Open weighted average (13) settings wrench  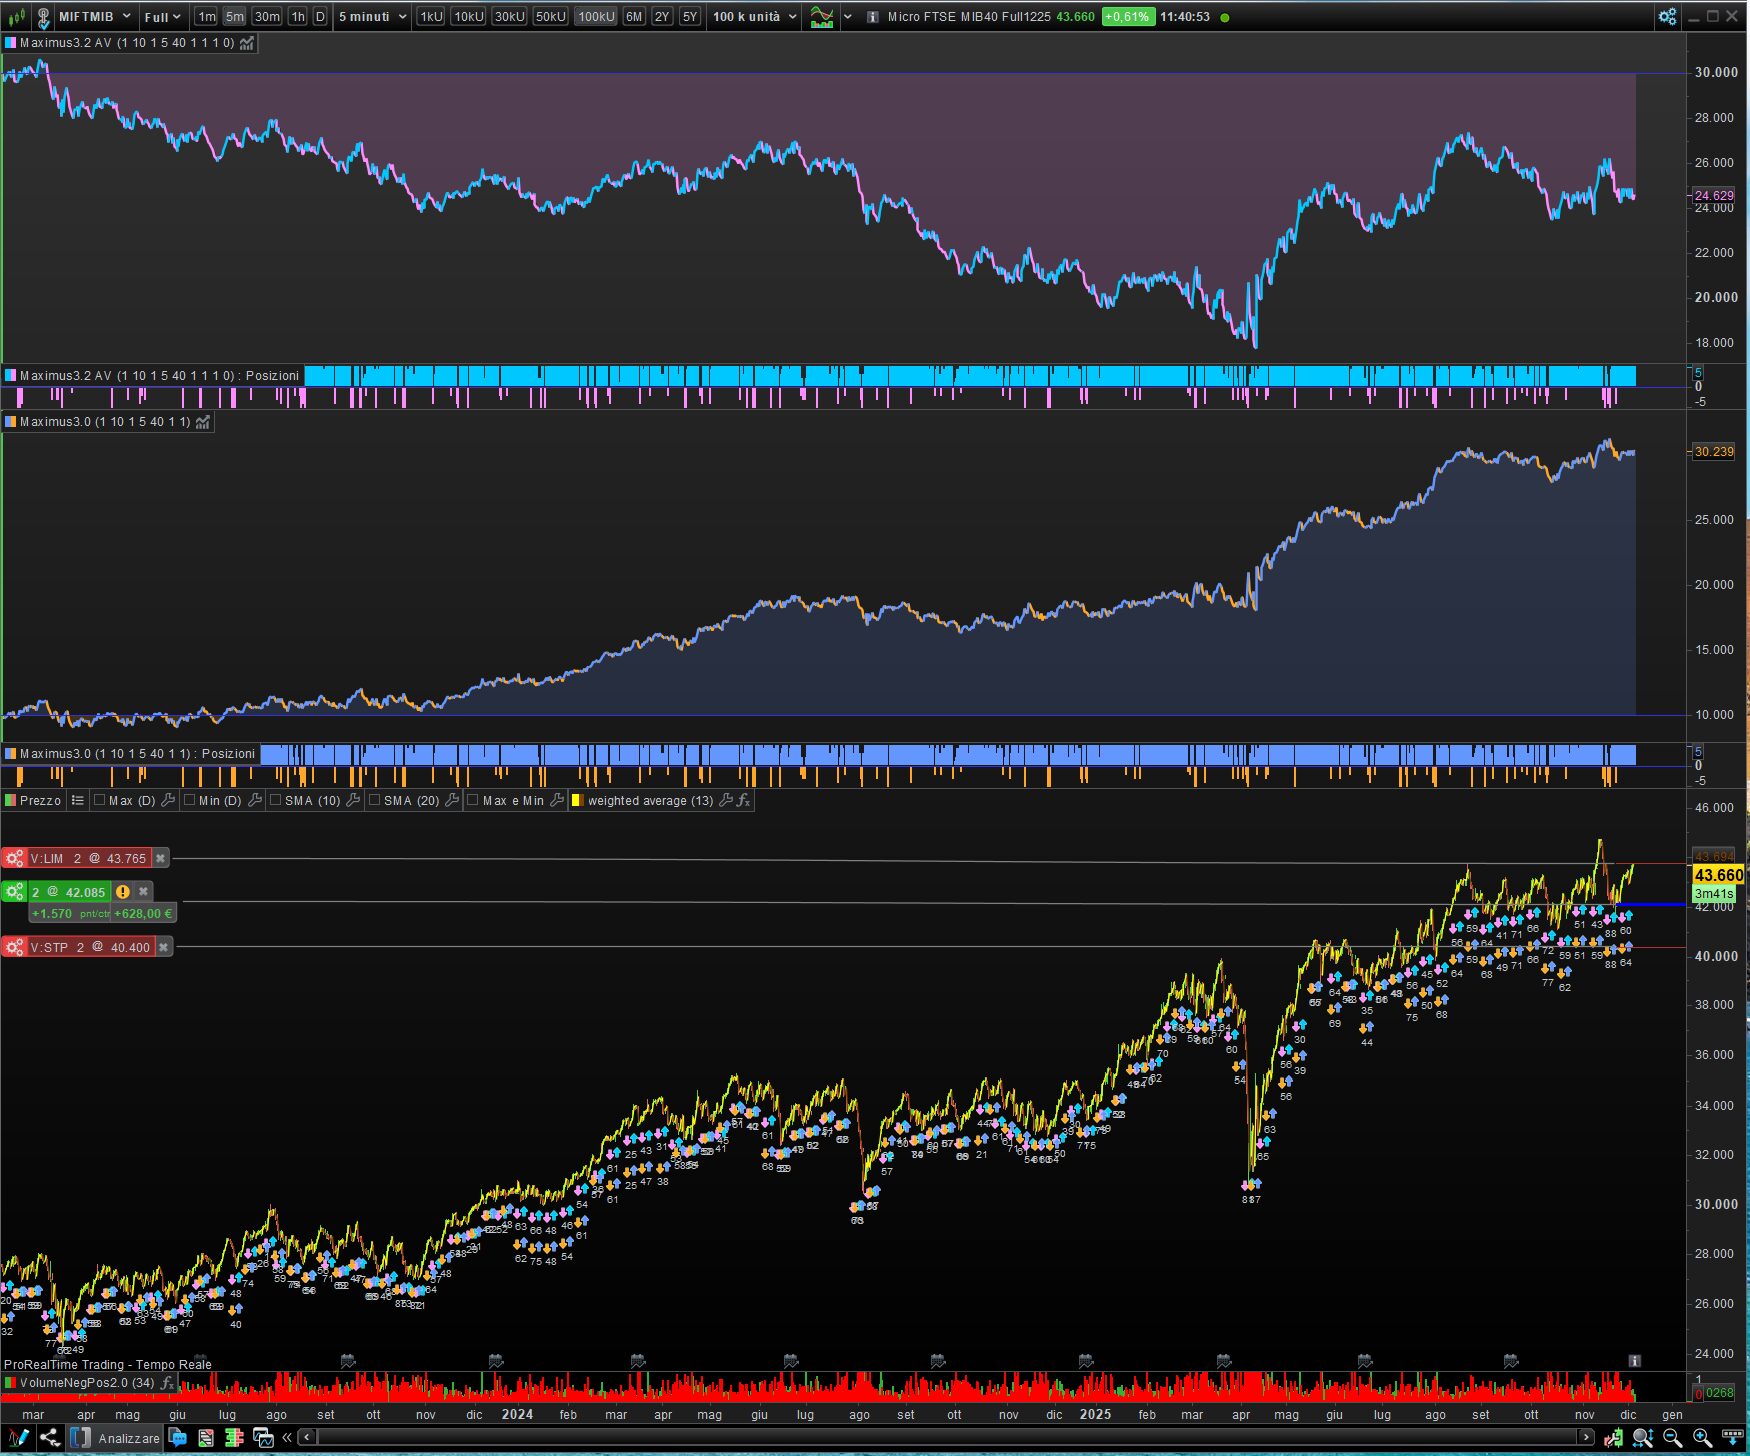[726, 800]
